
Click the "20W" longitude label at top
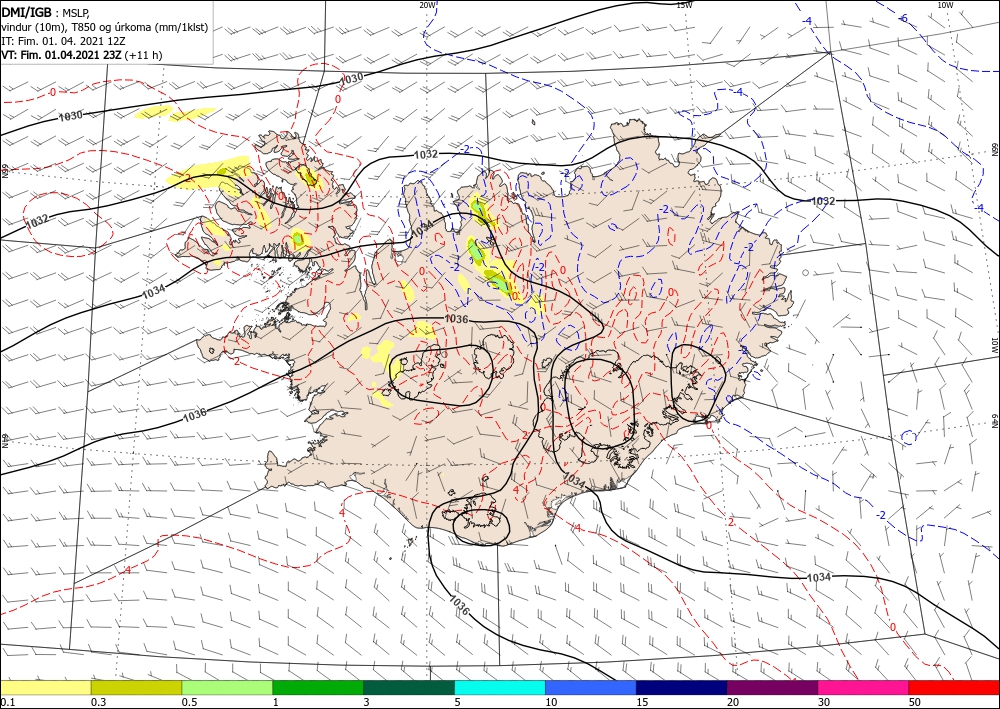coord(427,5)
